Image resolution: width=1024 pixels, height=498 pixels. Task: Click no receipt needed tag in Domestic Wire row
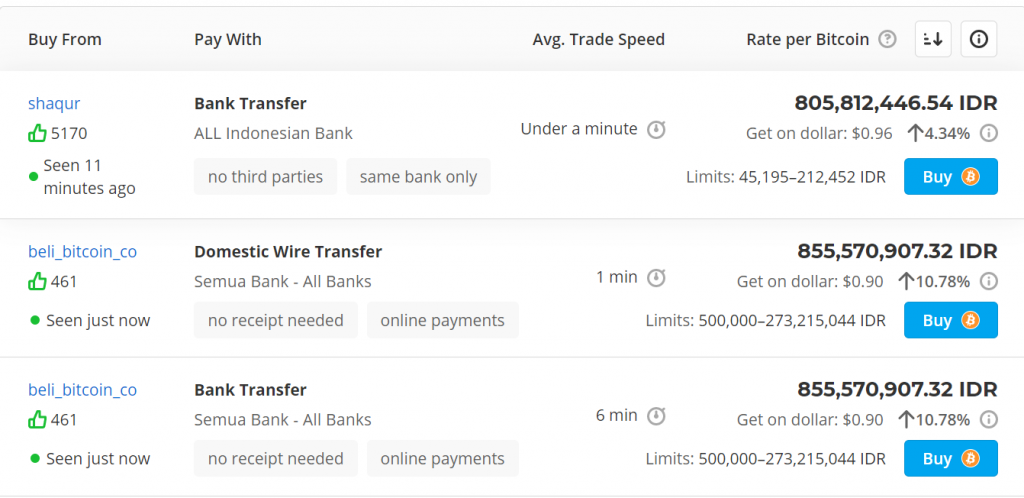(x=276, y=320)
